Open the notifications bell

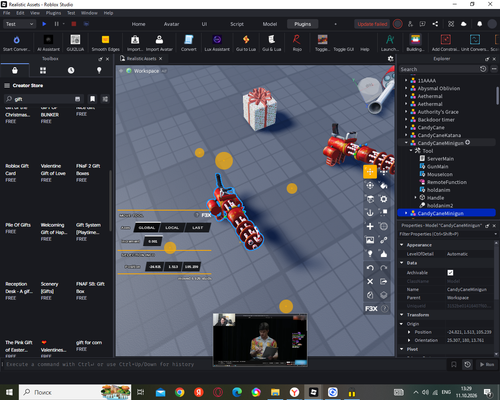(479, 24)
